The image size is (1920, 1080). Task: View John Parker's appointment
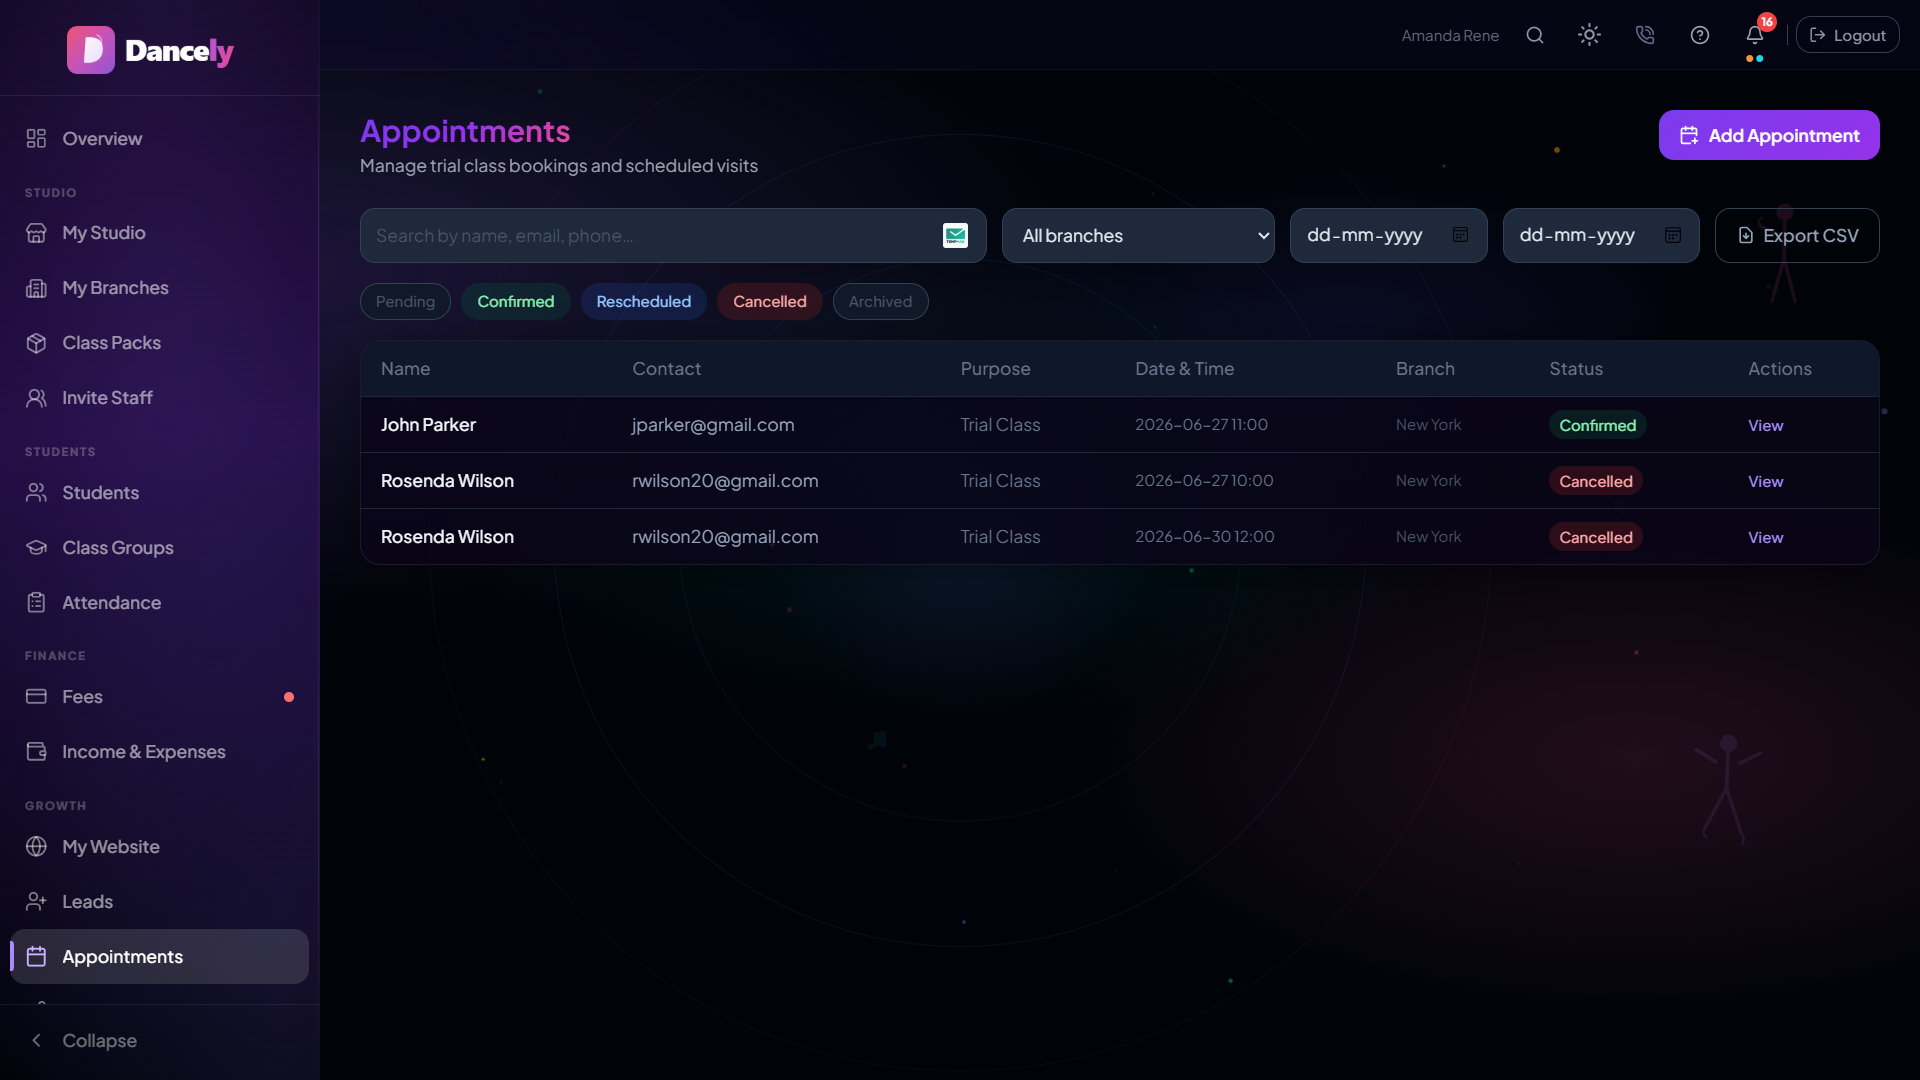pos(1765,425)
